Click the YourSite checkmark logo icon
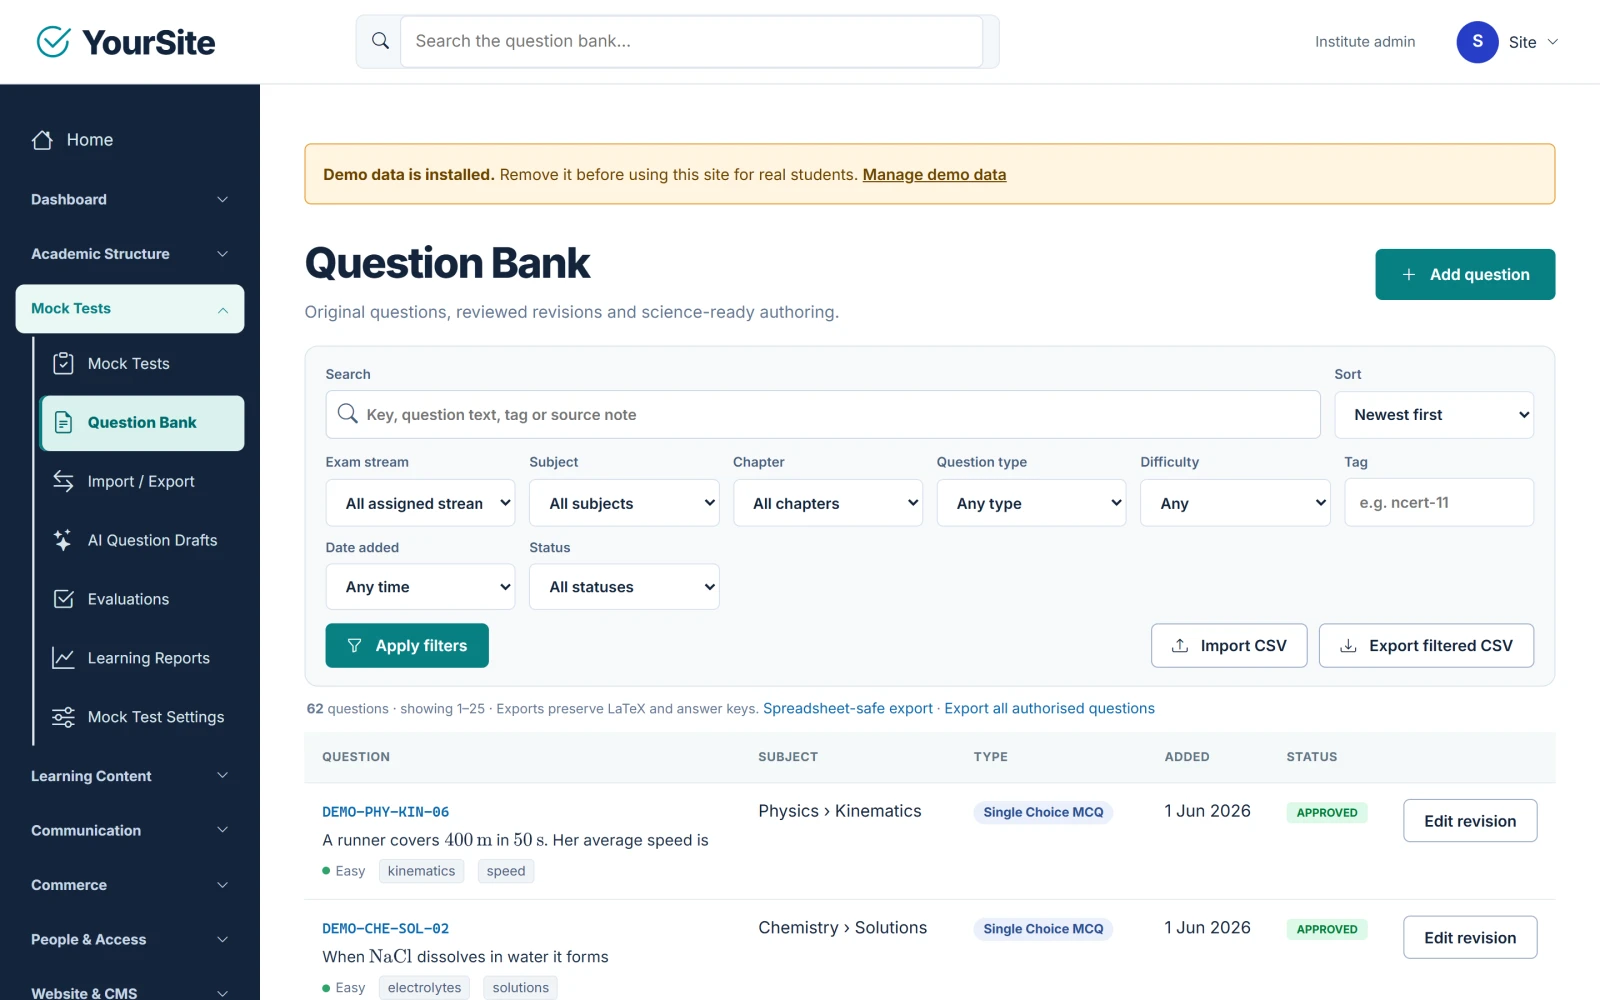 pos(53,42)
